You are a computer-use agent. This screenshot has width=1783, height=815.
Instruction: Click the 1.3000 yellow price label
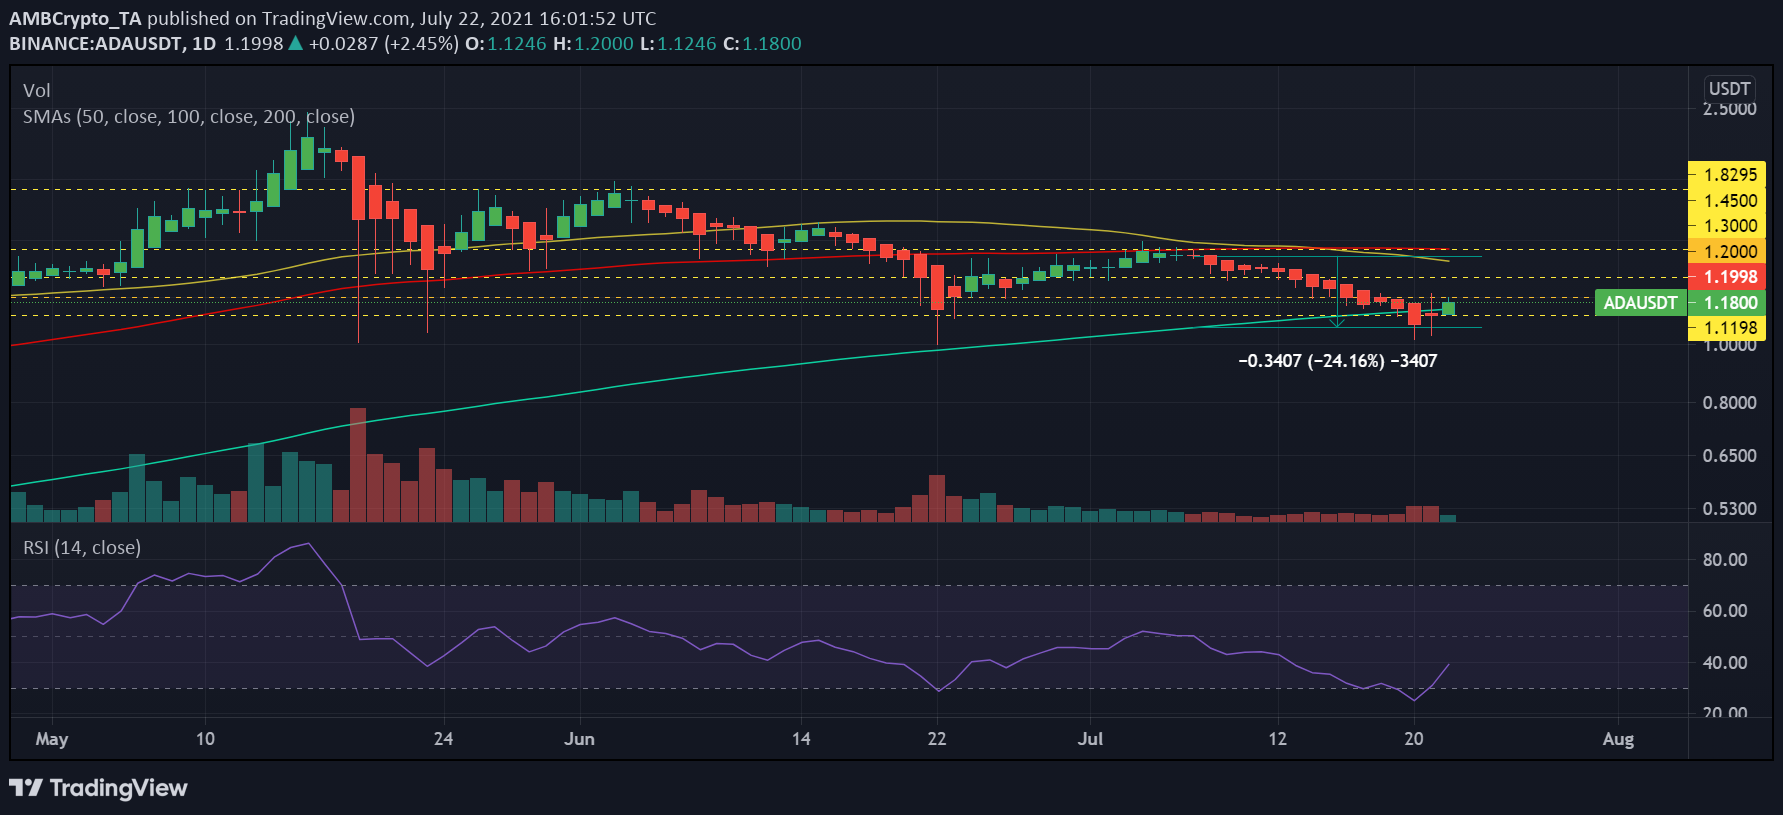tap(1727, 226)
